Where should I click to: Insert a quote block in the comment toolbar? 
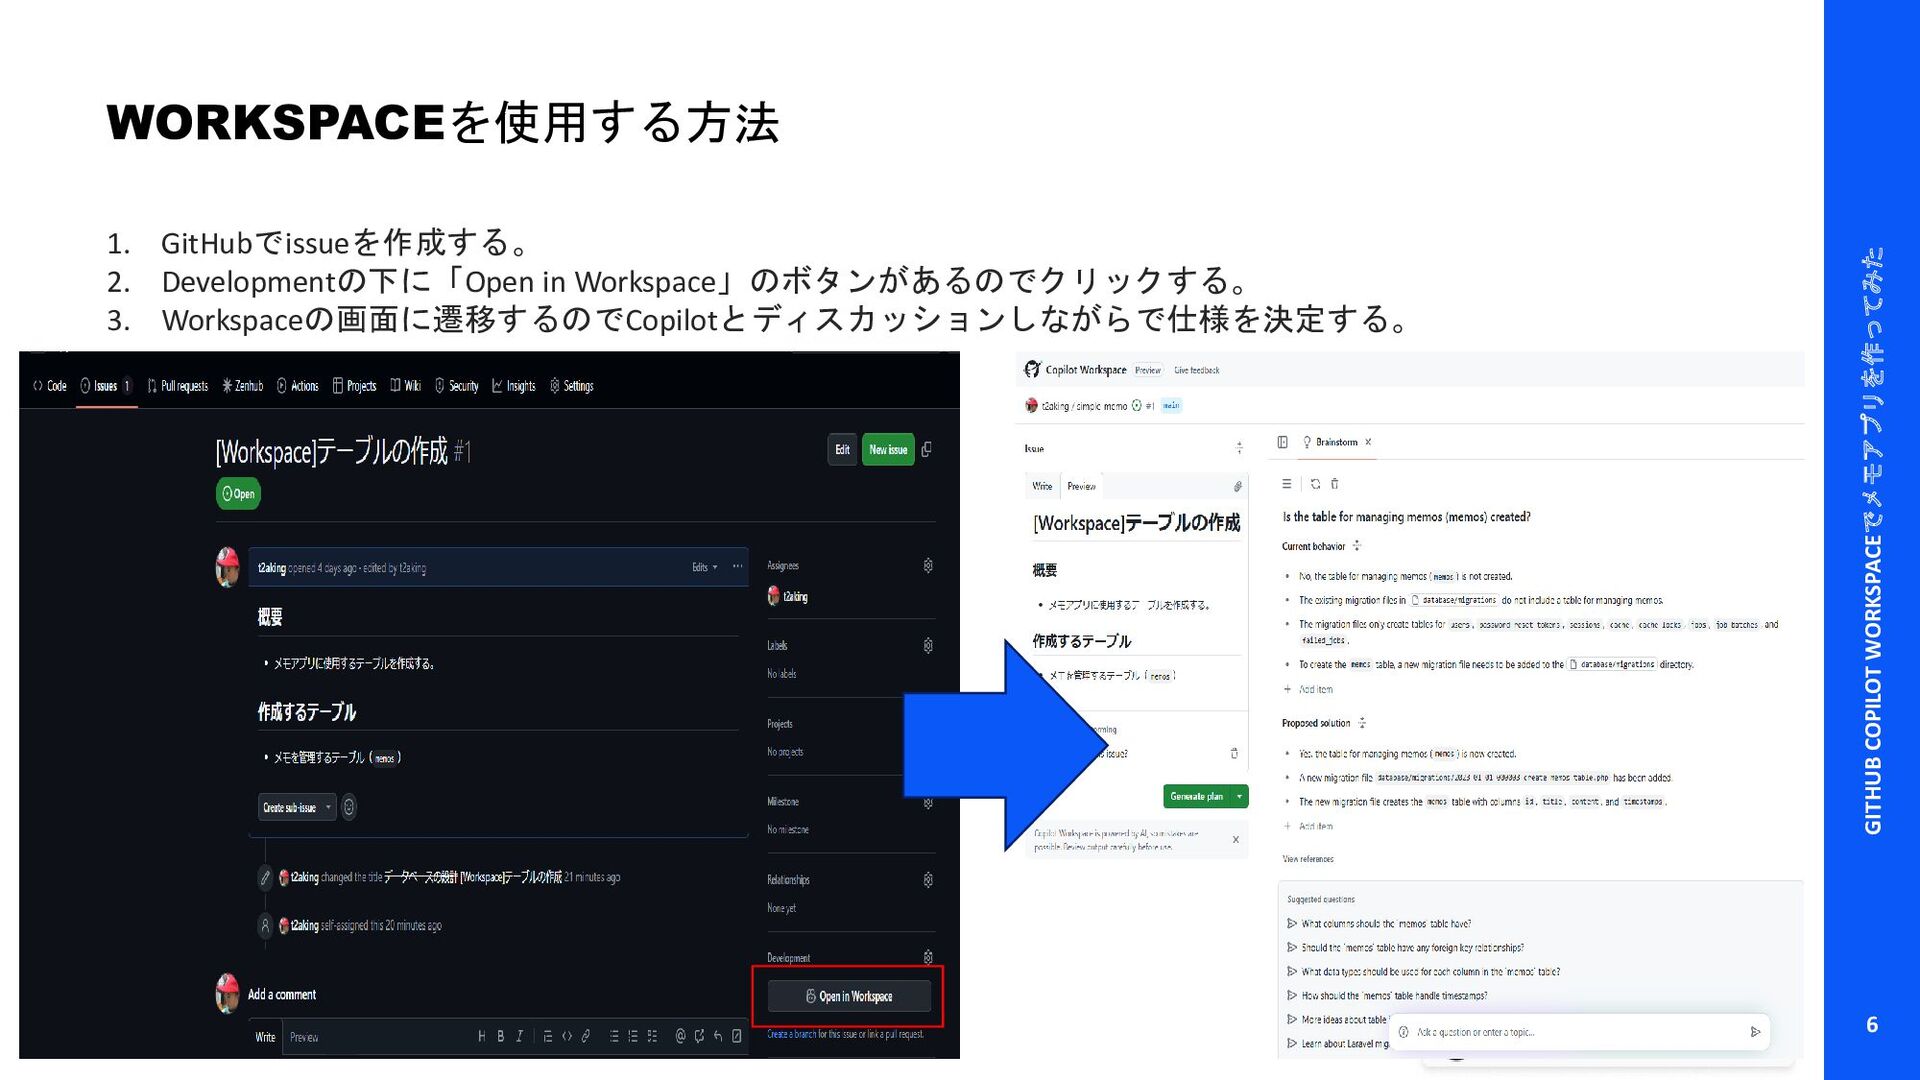(x=548, y=1036)
